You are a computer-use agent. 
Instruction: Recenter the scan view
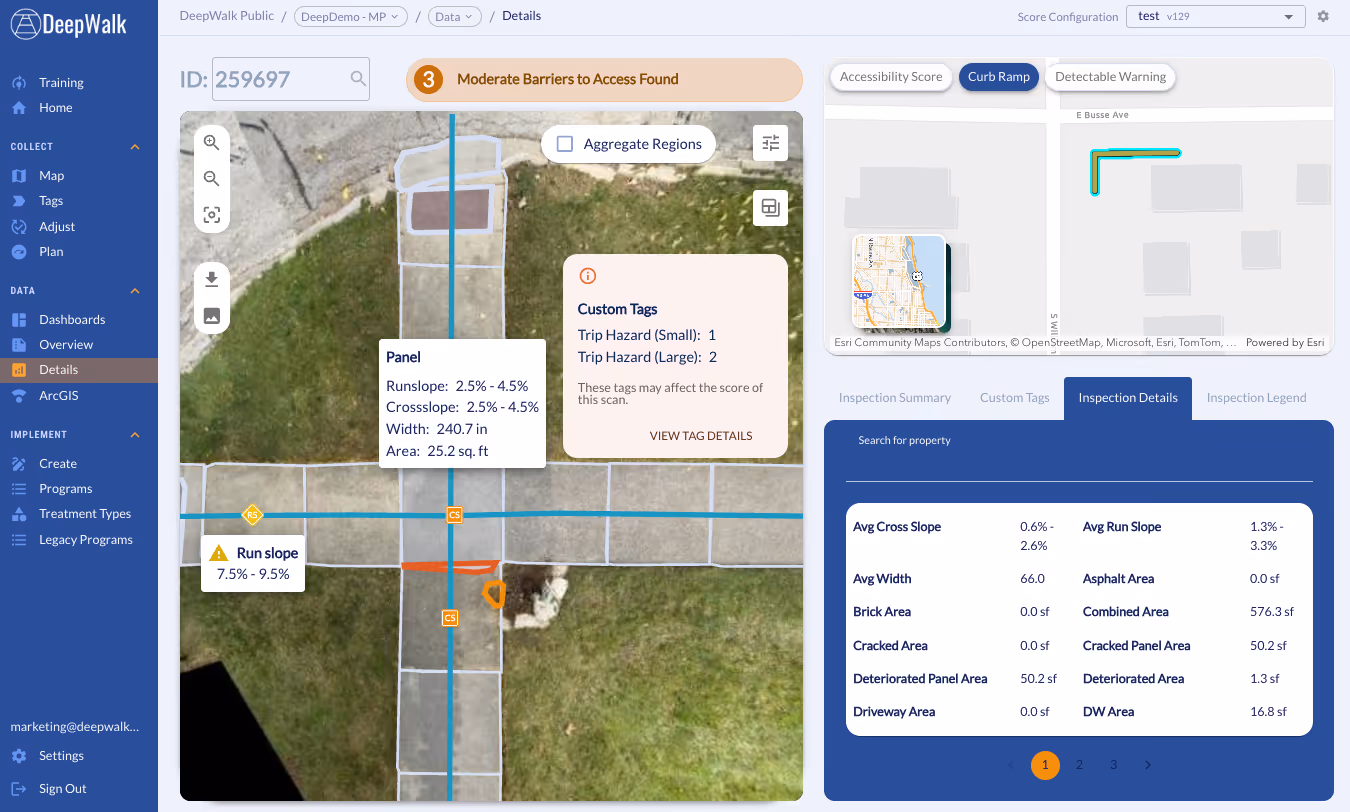pos(211,215)
